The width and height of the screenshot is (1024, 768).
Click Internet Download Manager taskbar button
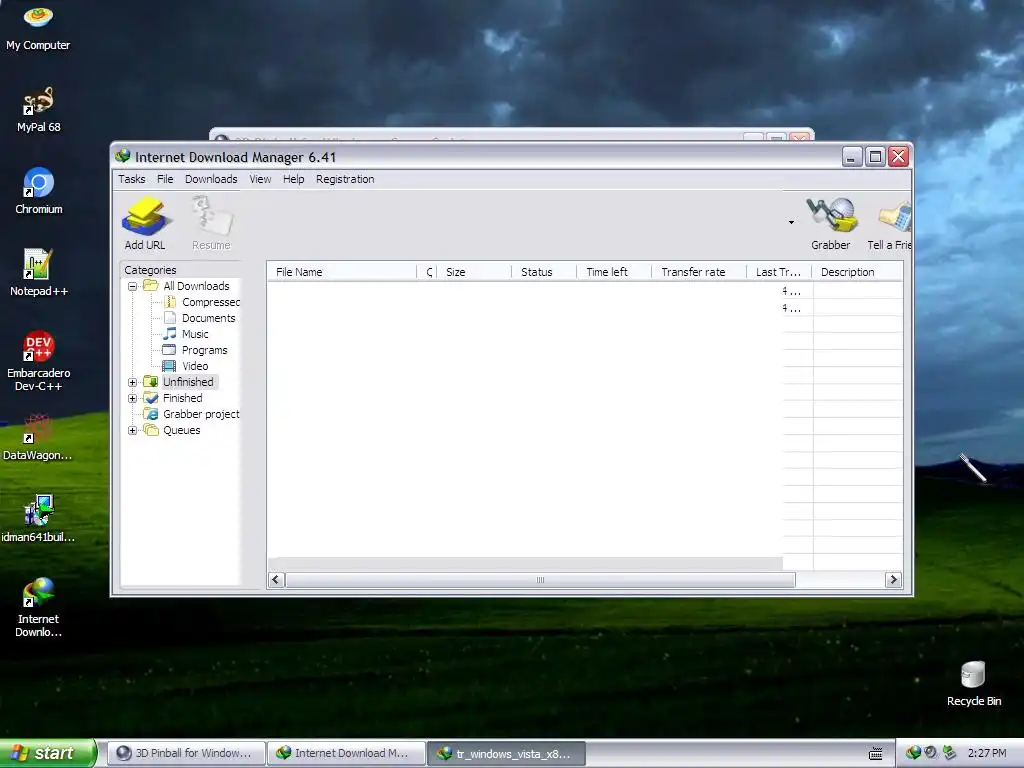pos(346,753)
